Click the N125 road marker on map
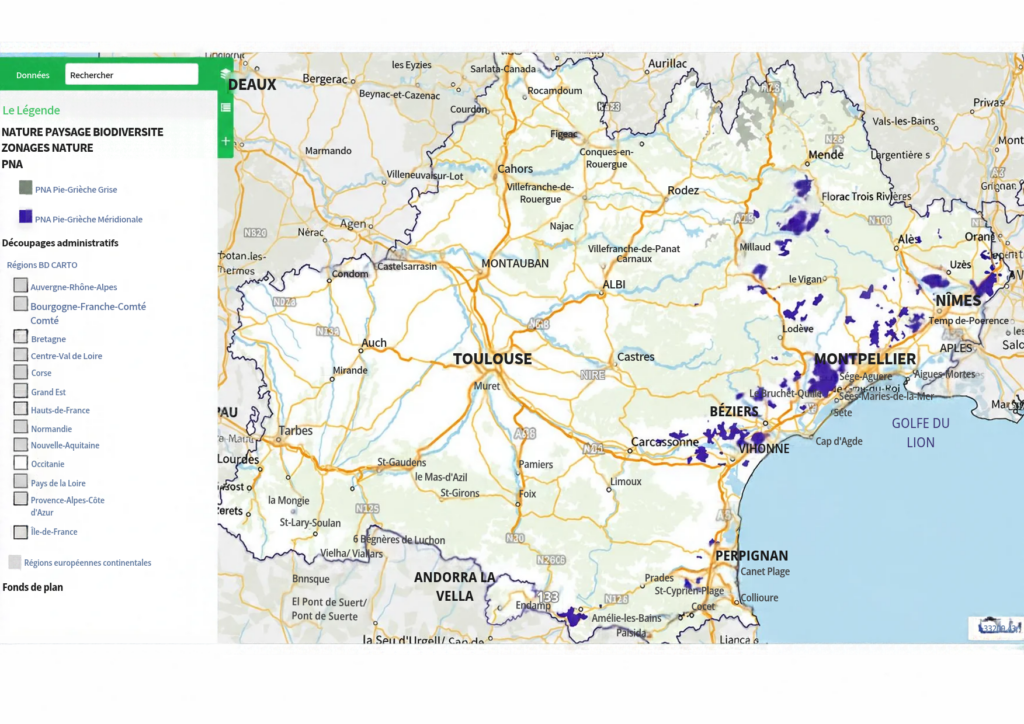The image size is (1024, 724). pyautogui.click(x=367, y=508)
